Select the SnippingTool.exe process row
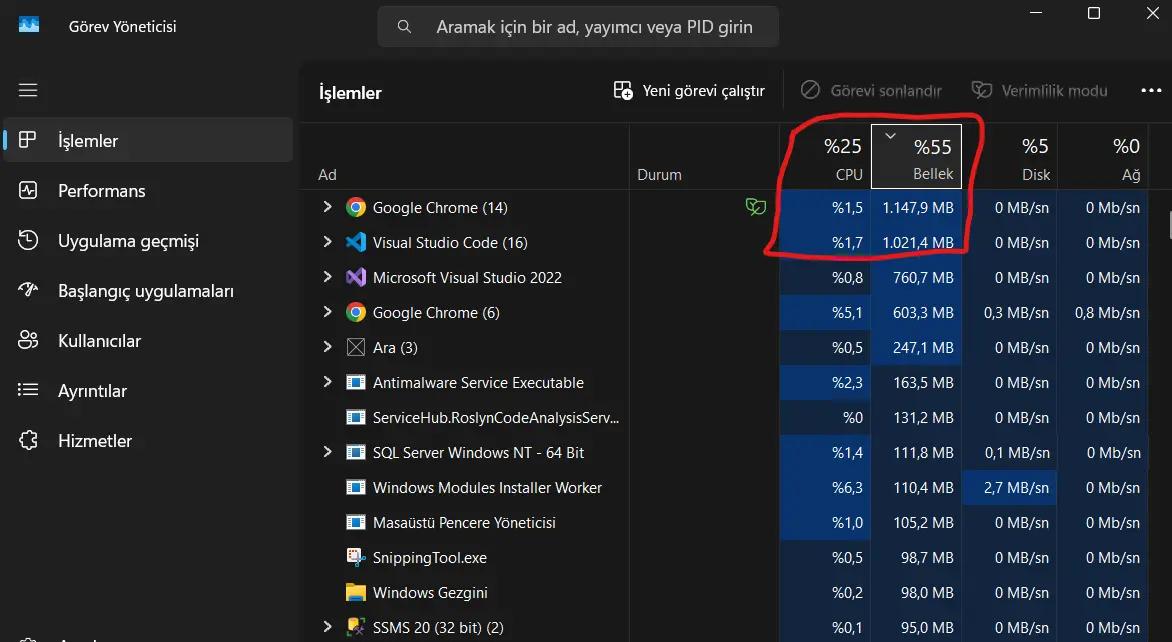Viewport: 1172px width, 642px height. (724, 558)
